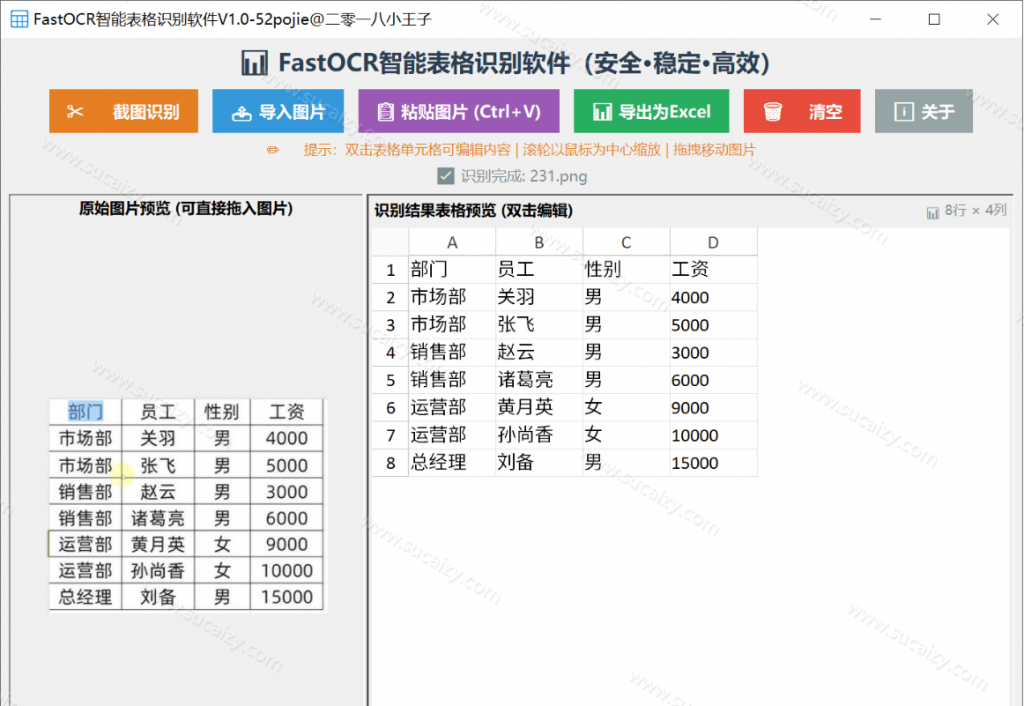Click 粘贴图片 (Ctrl+V) button text
The width and height of the screenshot is (1024, 706).
point(470,112)
